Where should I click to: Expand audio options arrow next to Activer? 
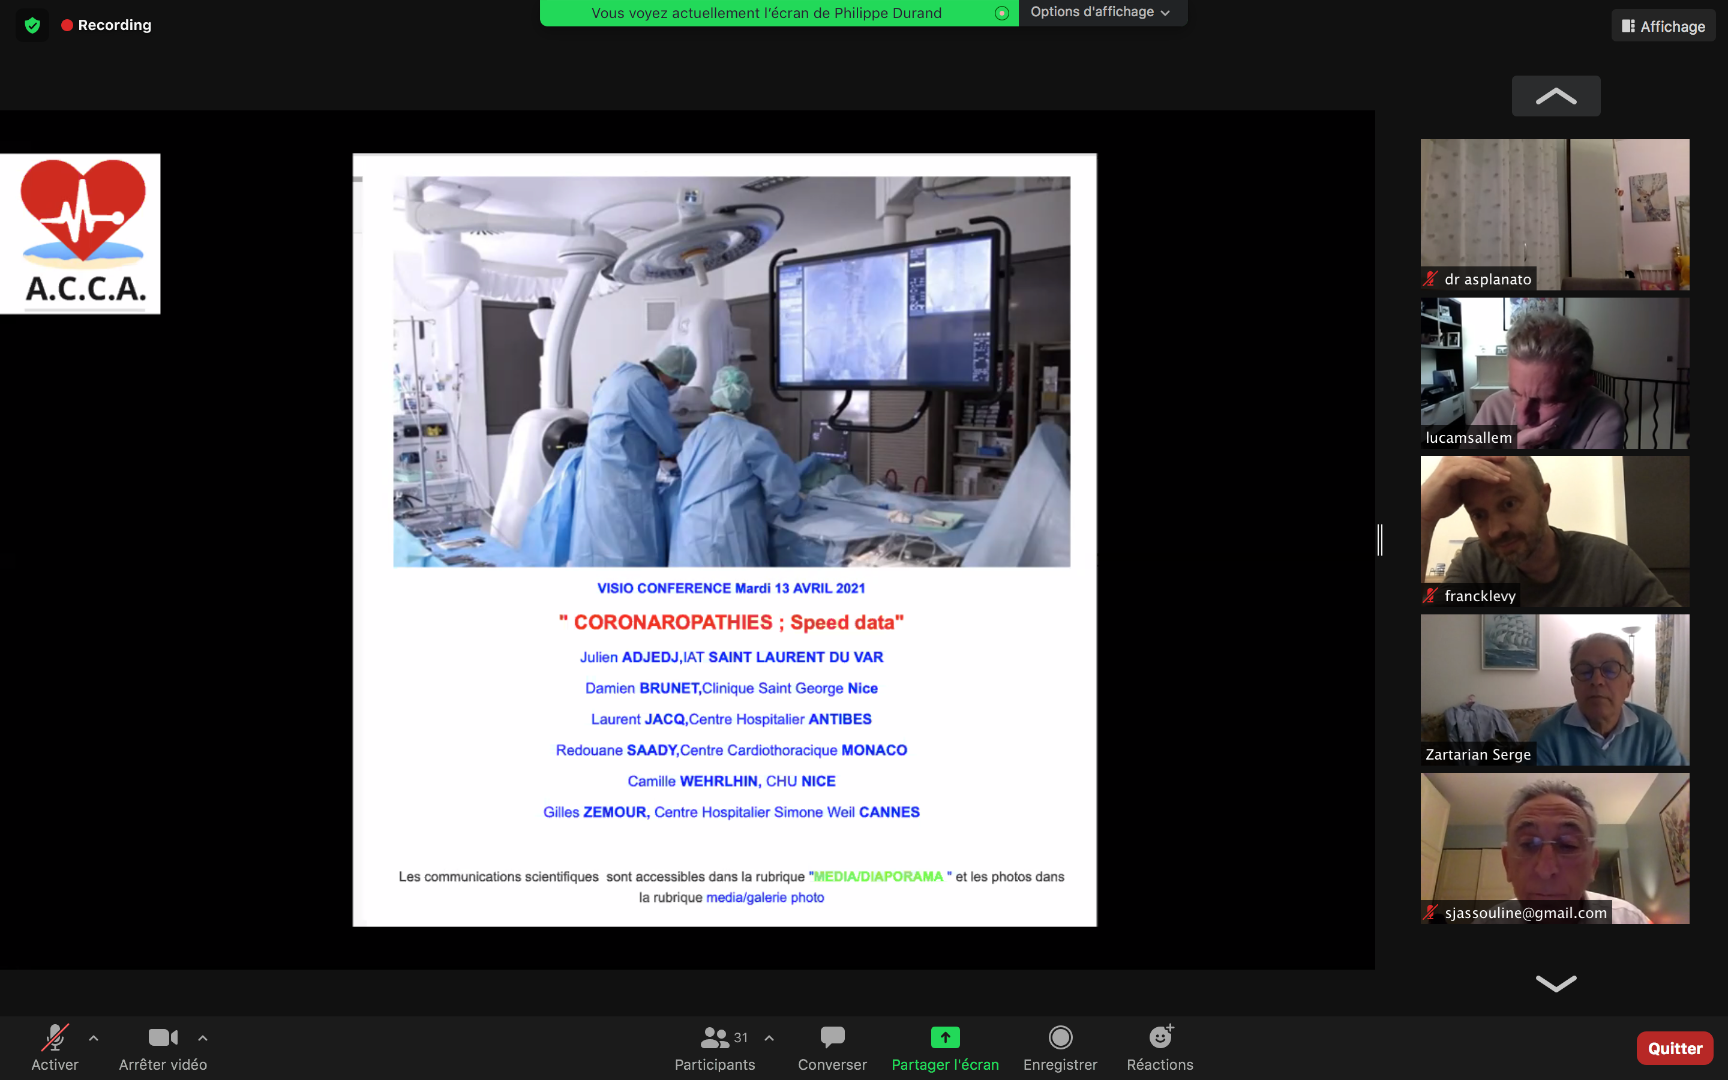click(x=94, y=1038)
